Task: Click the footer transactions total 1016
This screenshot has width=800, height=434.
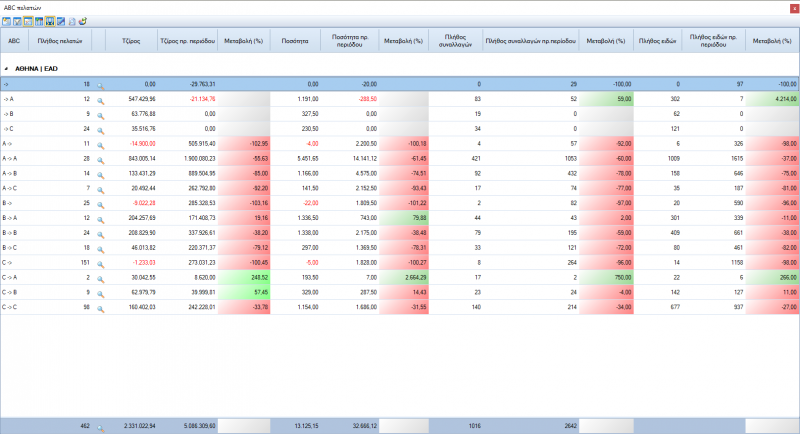Action: pyautogui.click(x=474, y=426)
